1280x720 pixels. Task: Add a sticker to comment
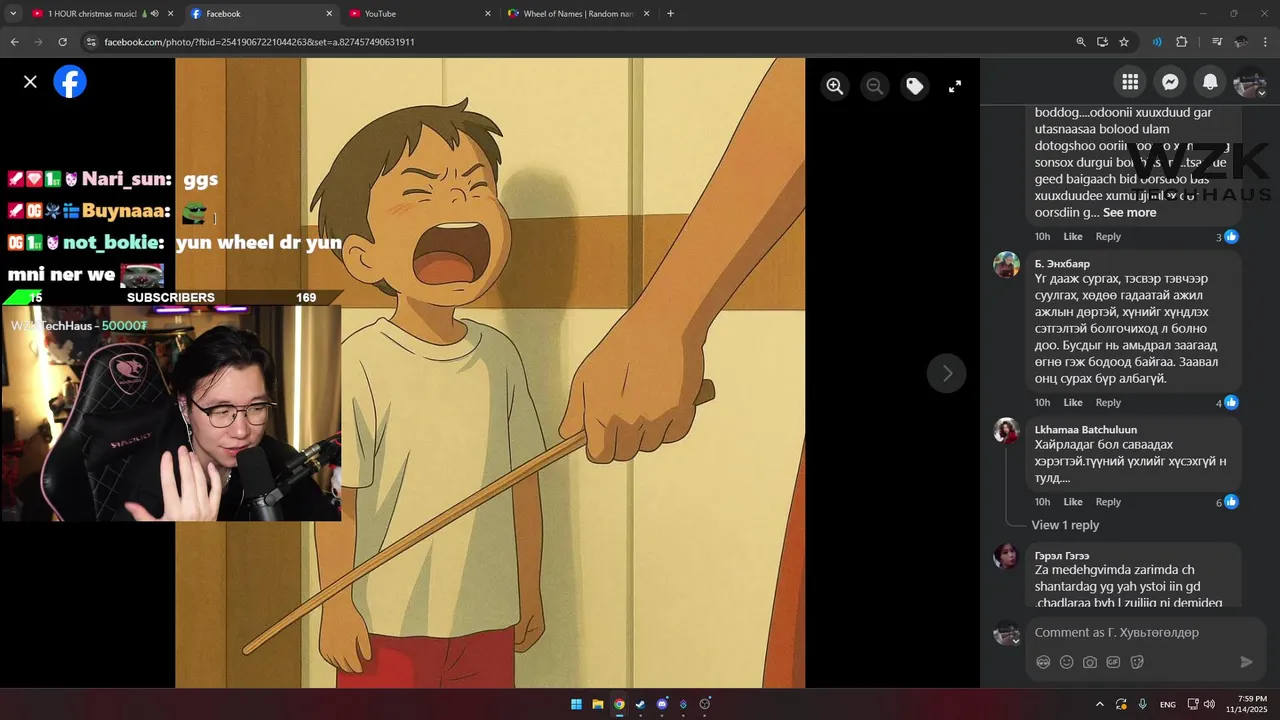tap(1137, 662)
